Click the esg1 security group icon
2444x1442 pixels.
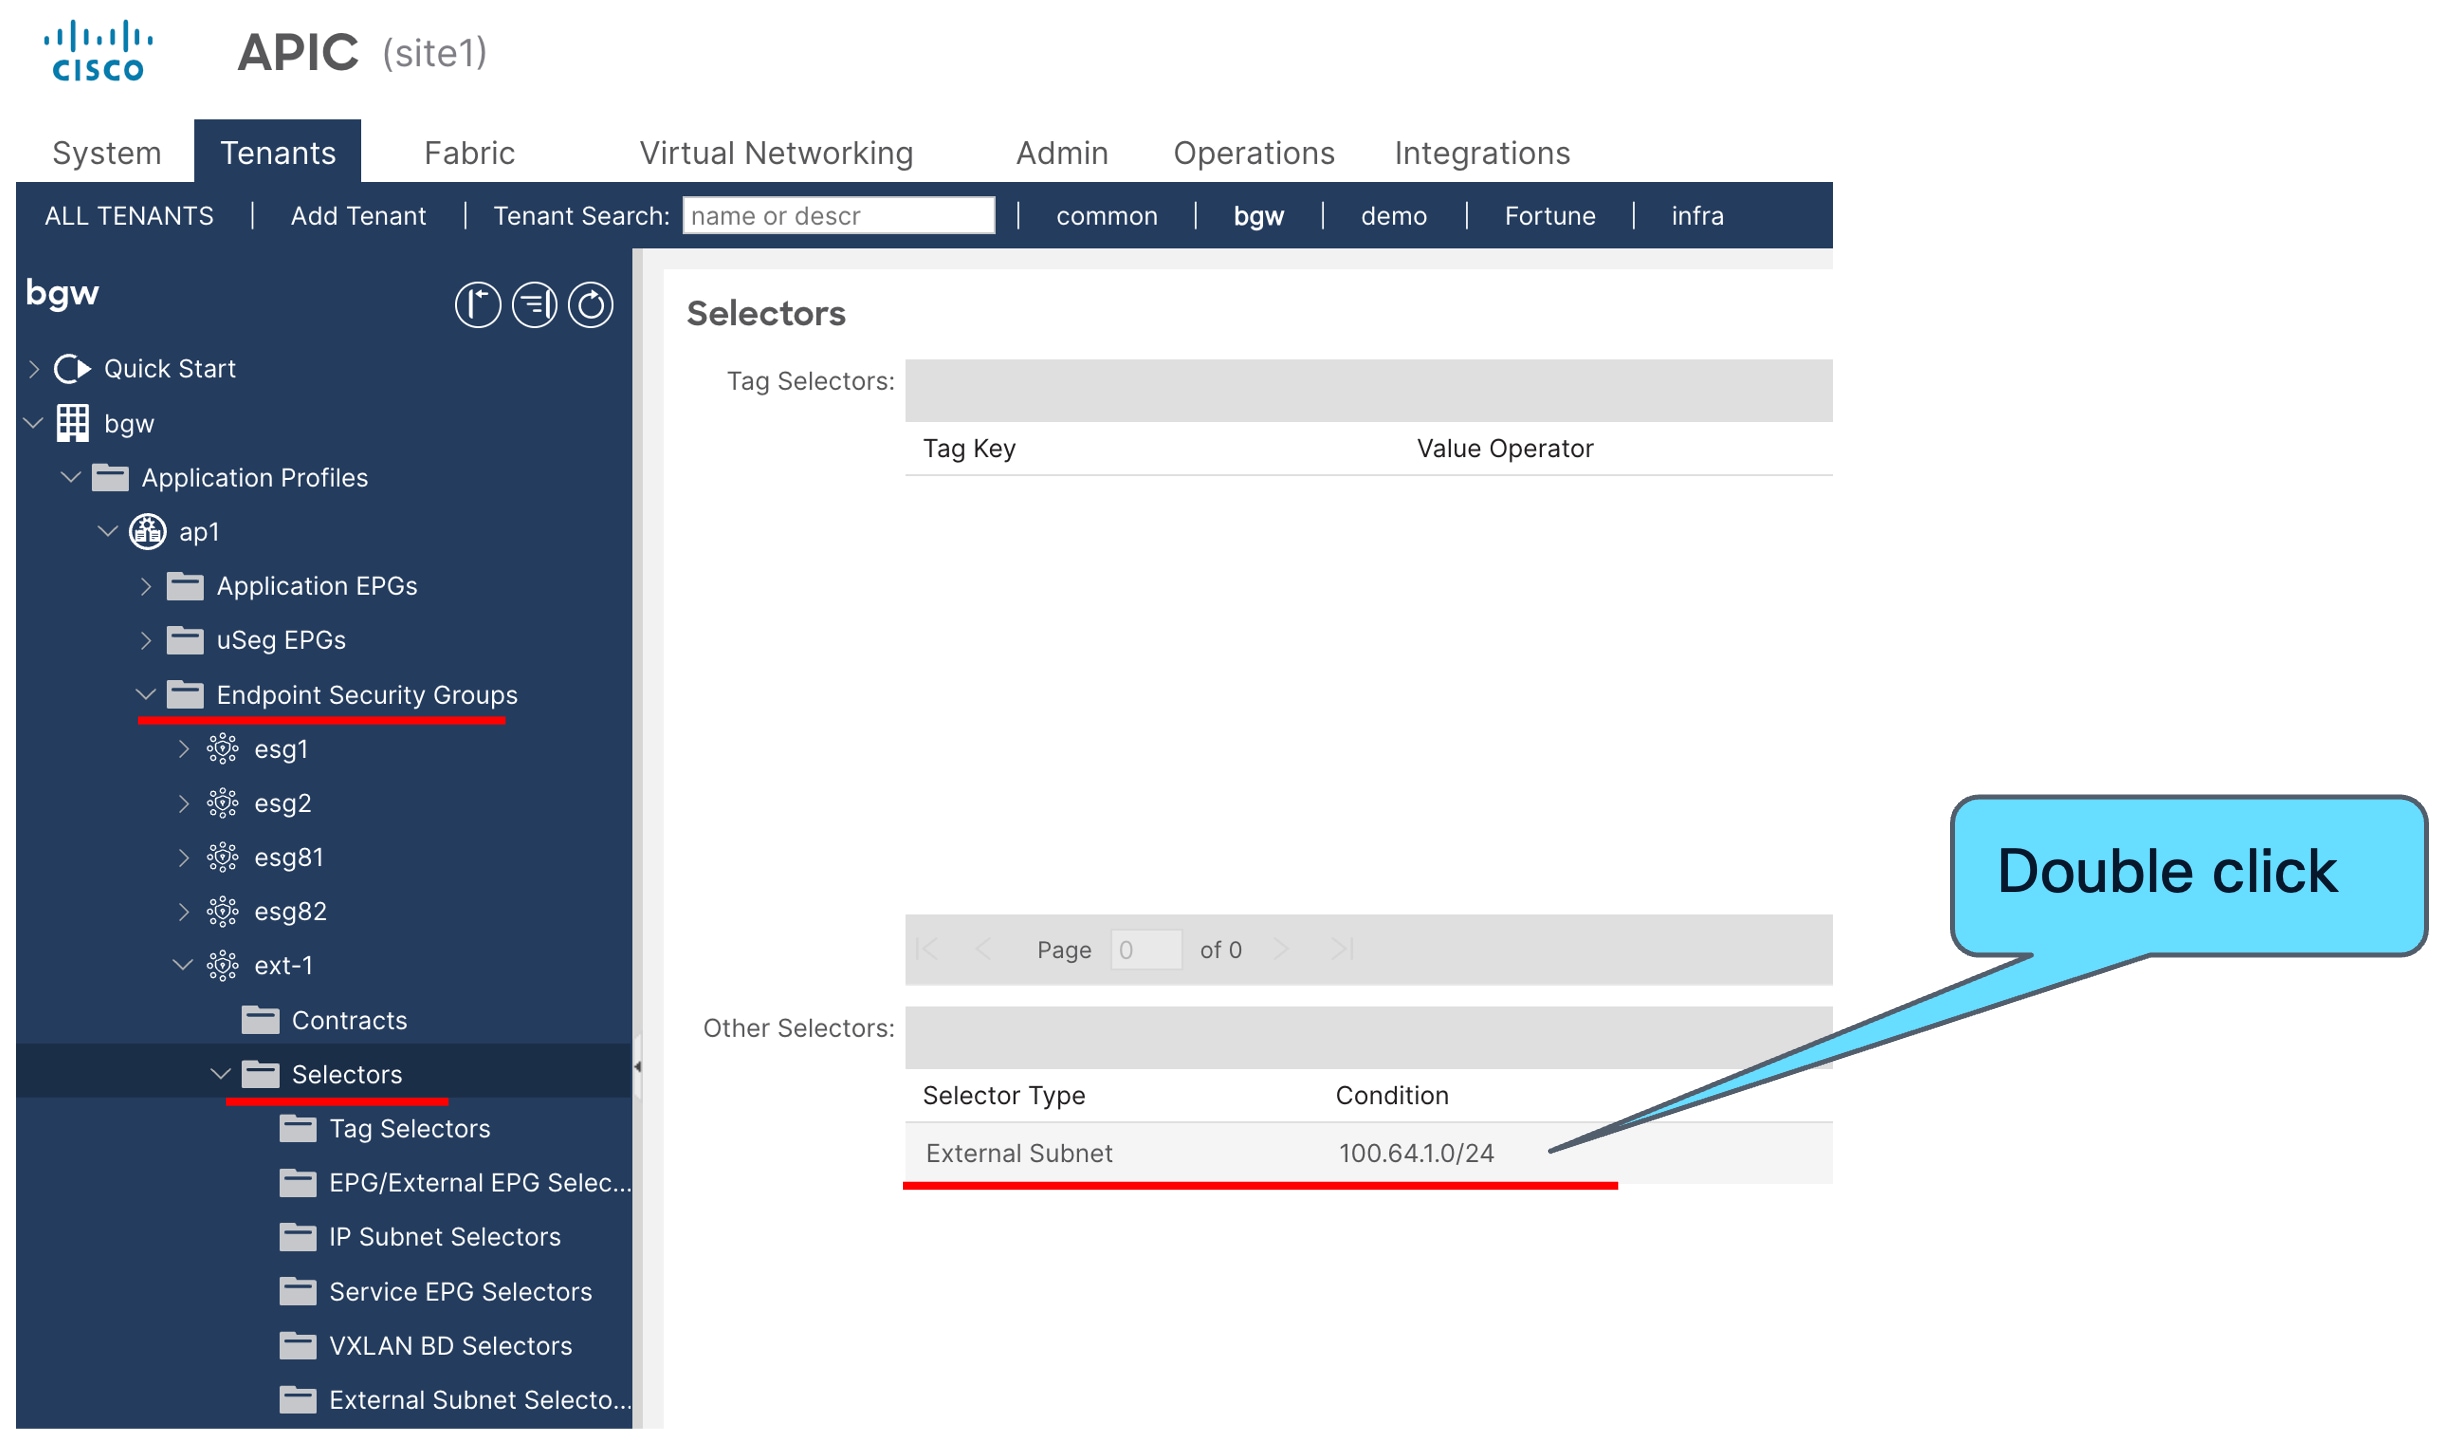pyautogui.click(x=222, y=749)
